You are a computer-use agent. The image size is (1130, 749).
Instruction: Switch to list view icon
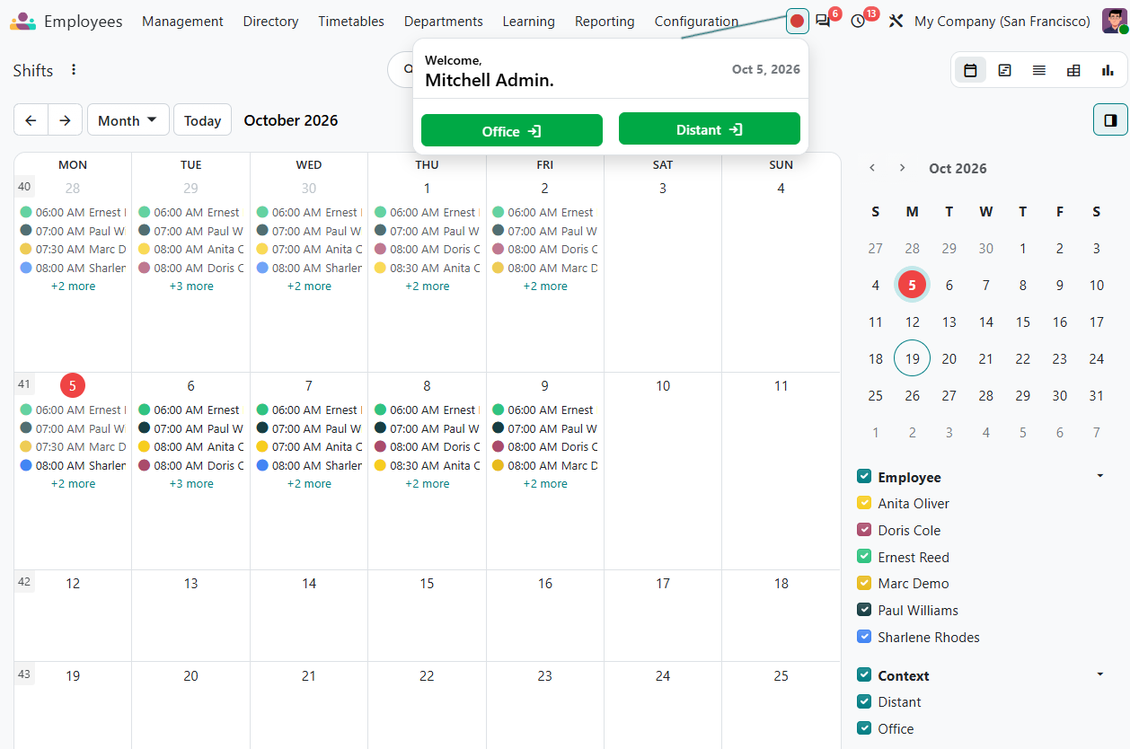click(x=1038, y=70)
